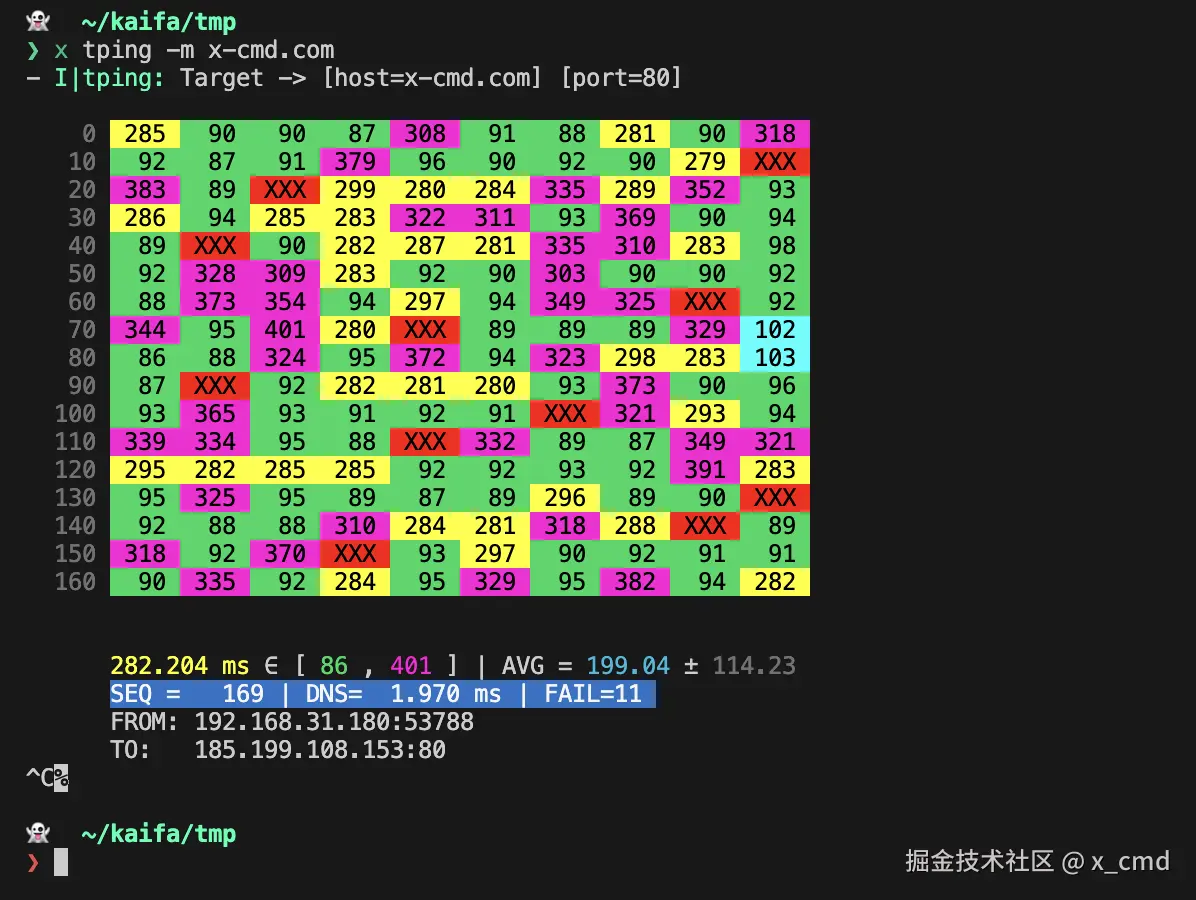1196x900 pixels.
Task: Click row label '0' in the ping grid
Action: (x=89, y=133)
